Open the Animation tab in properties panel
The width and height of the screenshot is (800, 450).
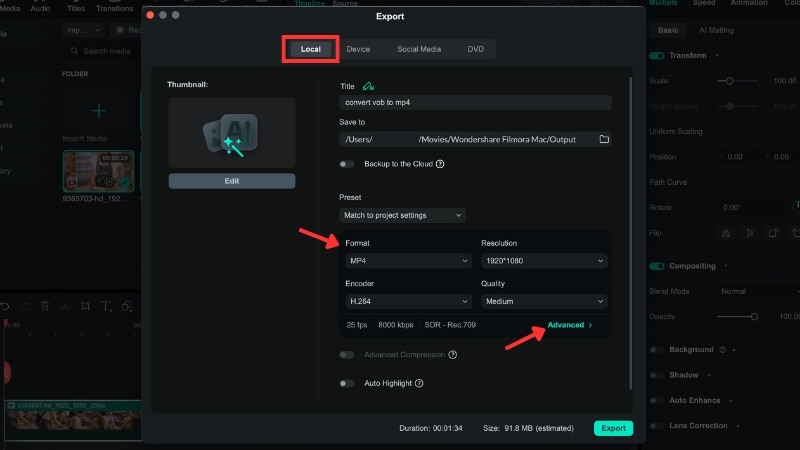[748, 3]
